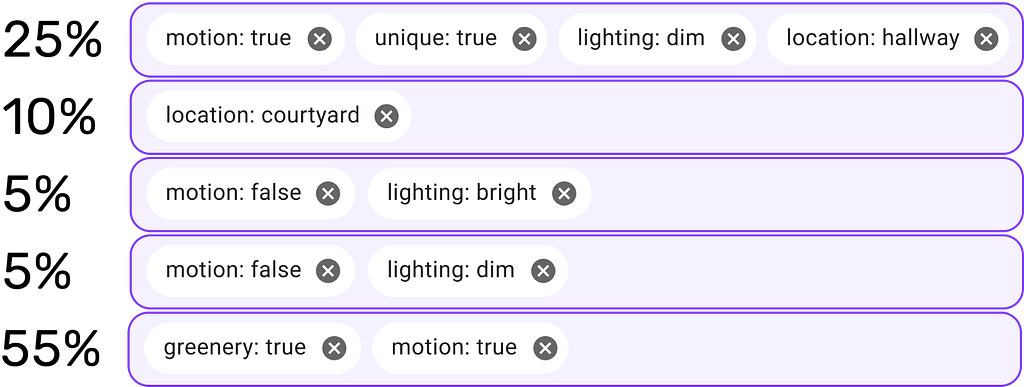Remove the 'lighting: dim' chip in the fourth row
1024x387 pixels.
[x=543, y=271]
